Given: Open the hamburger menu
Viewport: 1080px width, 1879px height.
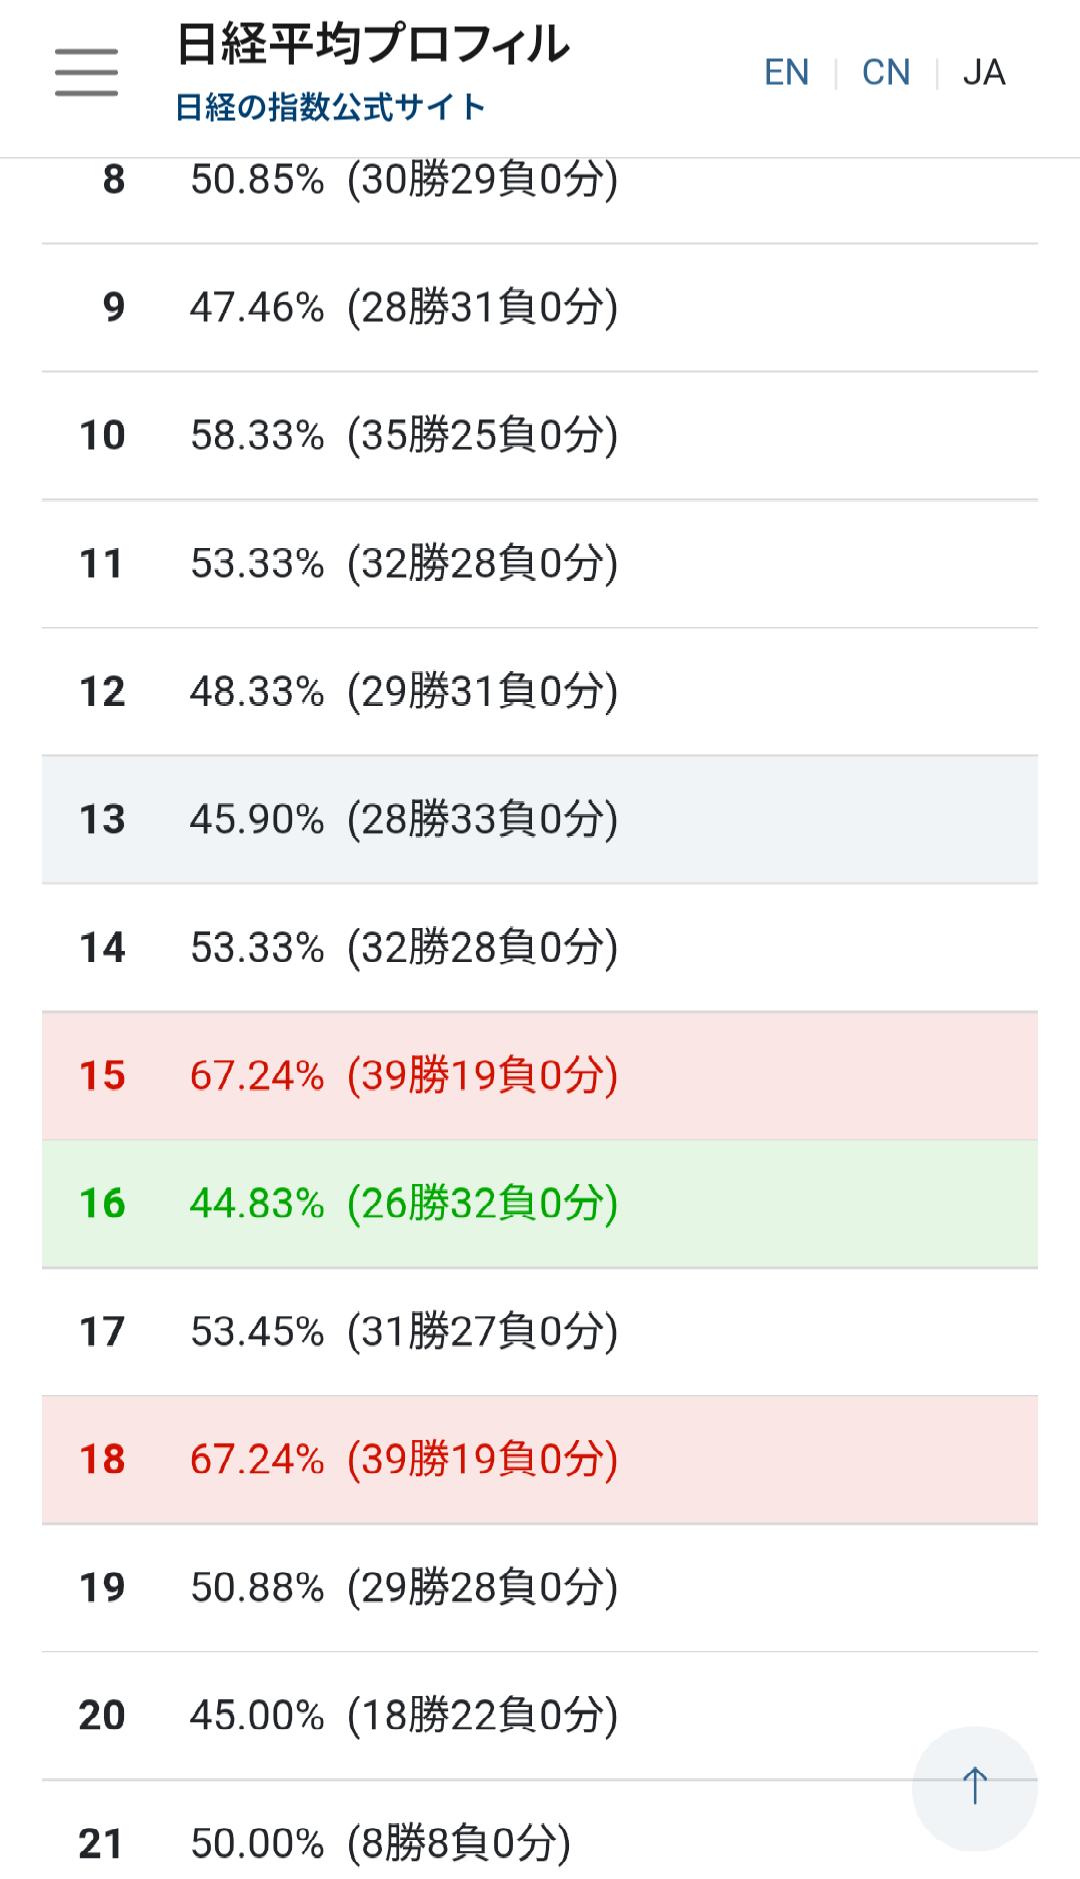Looking at the screenshot, I should point(86,73).
